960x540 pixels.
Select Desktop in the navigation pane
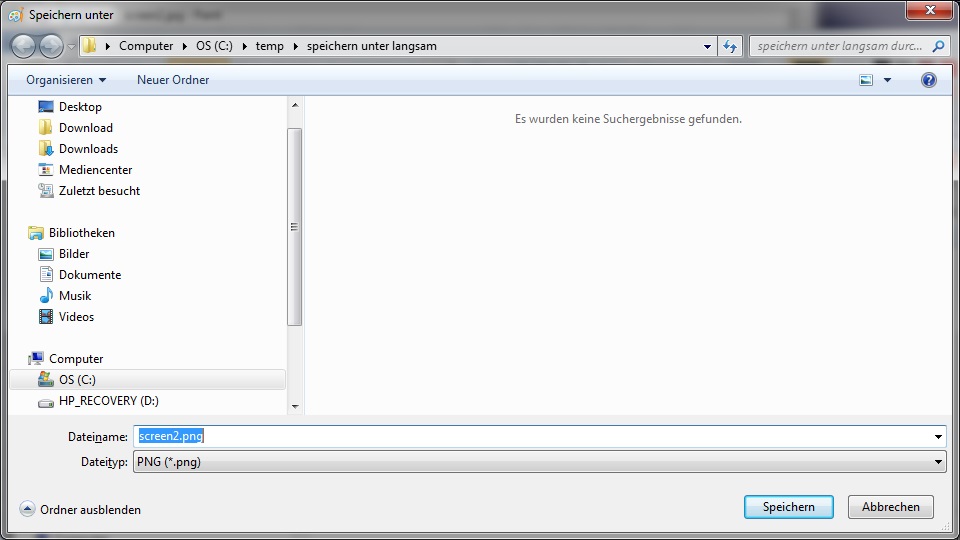(x=80, y=107)
